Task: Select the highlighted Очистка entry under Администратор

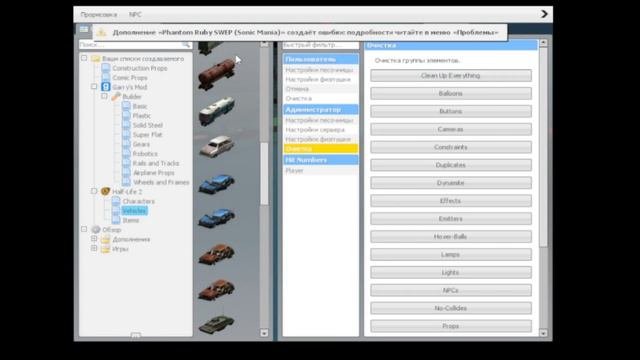Action: (321, 149)
